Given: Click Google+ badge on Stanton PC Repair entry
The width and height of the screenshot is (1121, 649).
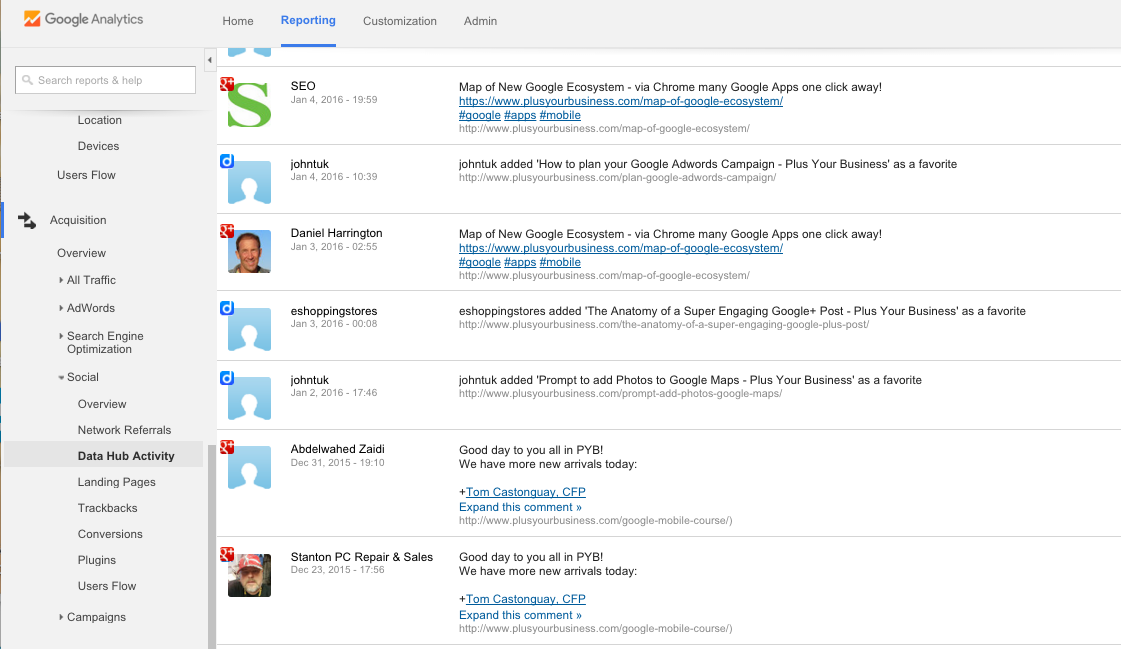Looking at the screenshot, I should [227, 554].
